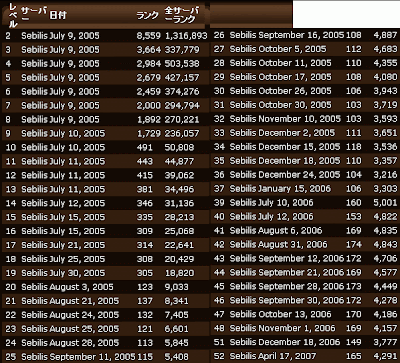
Task: Click the date July 12, 2005
Action: [77, 203]
